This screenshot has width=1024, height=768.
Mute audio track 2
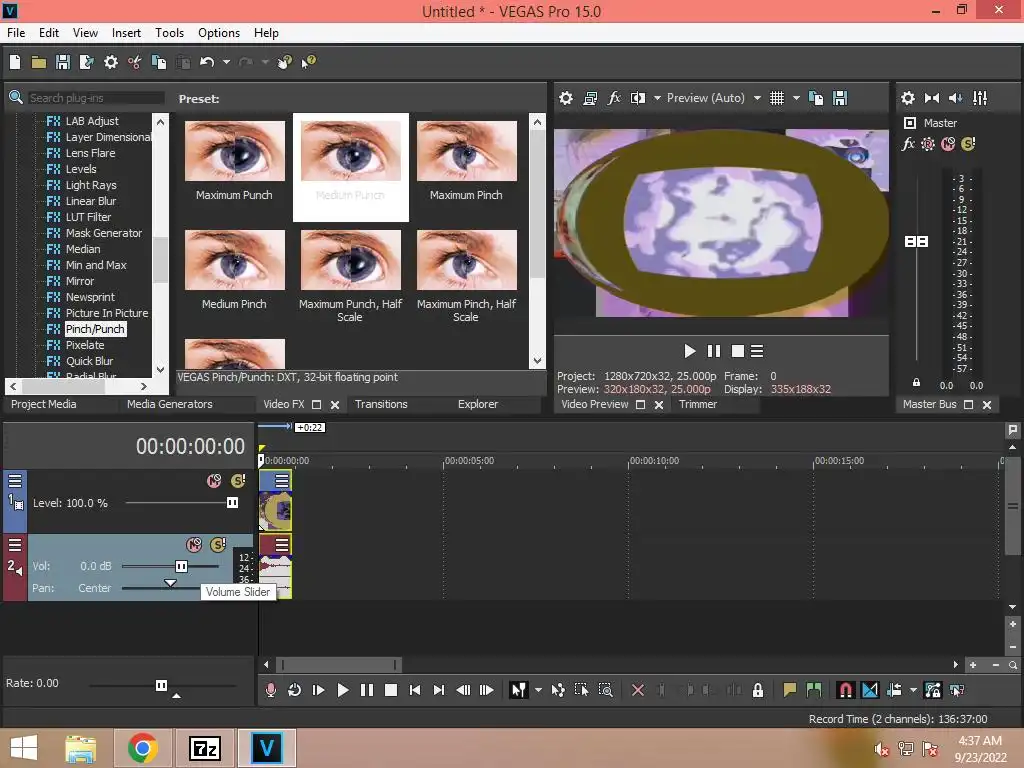coord(194,545)
